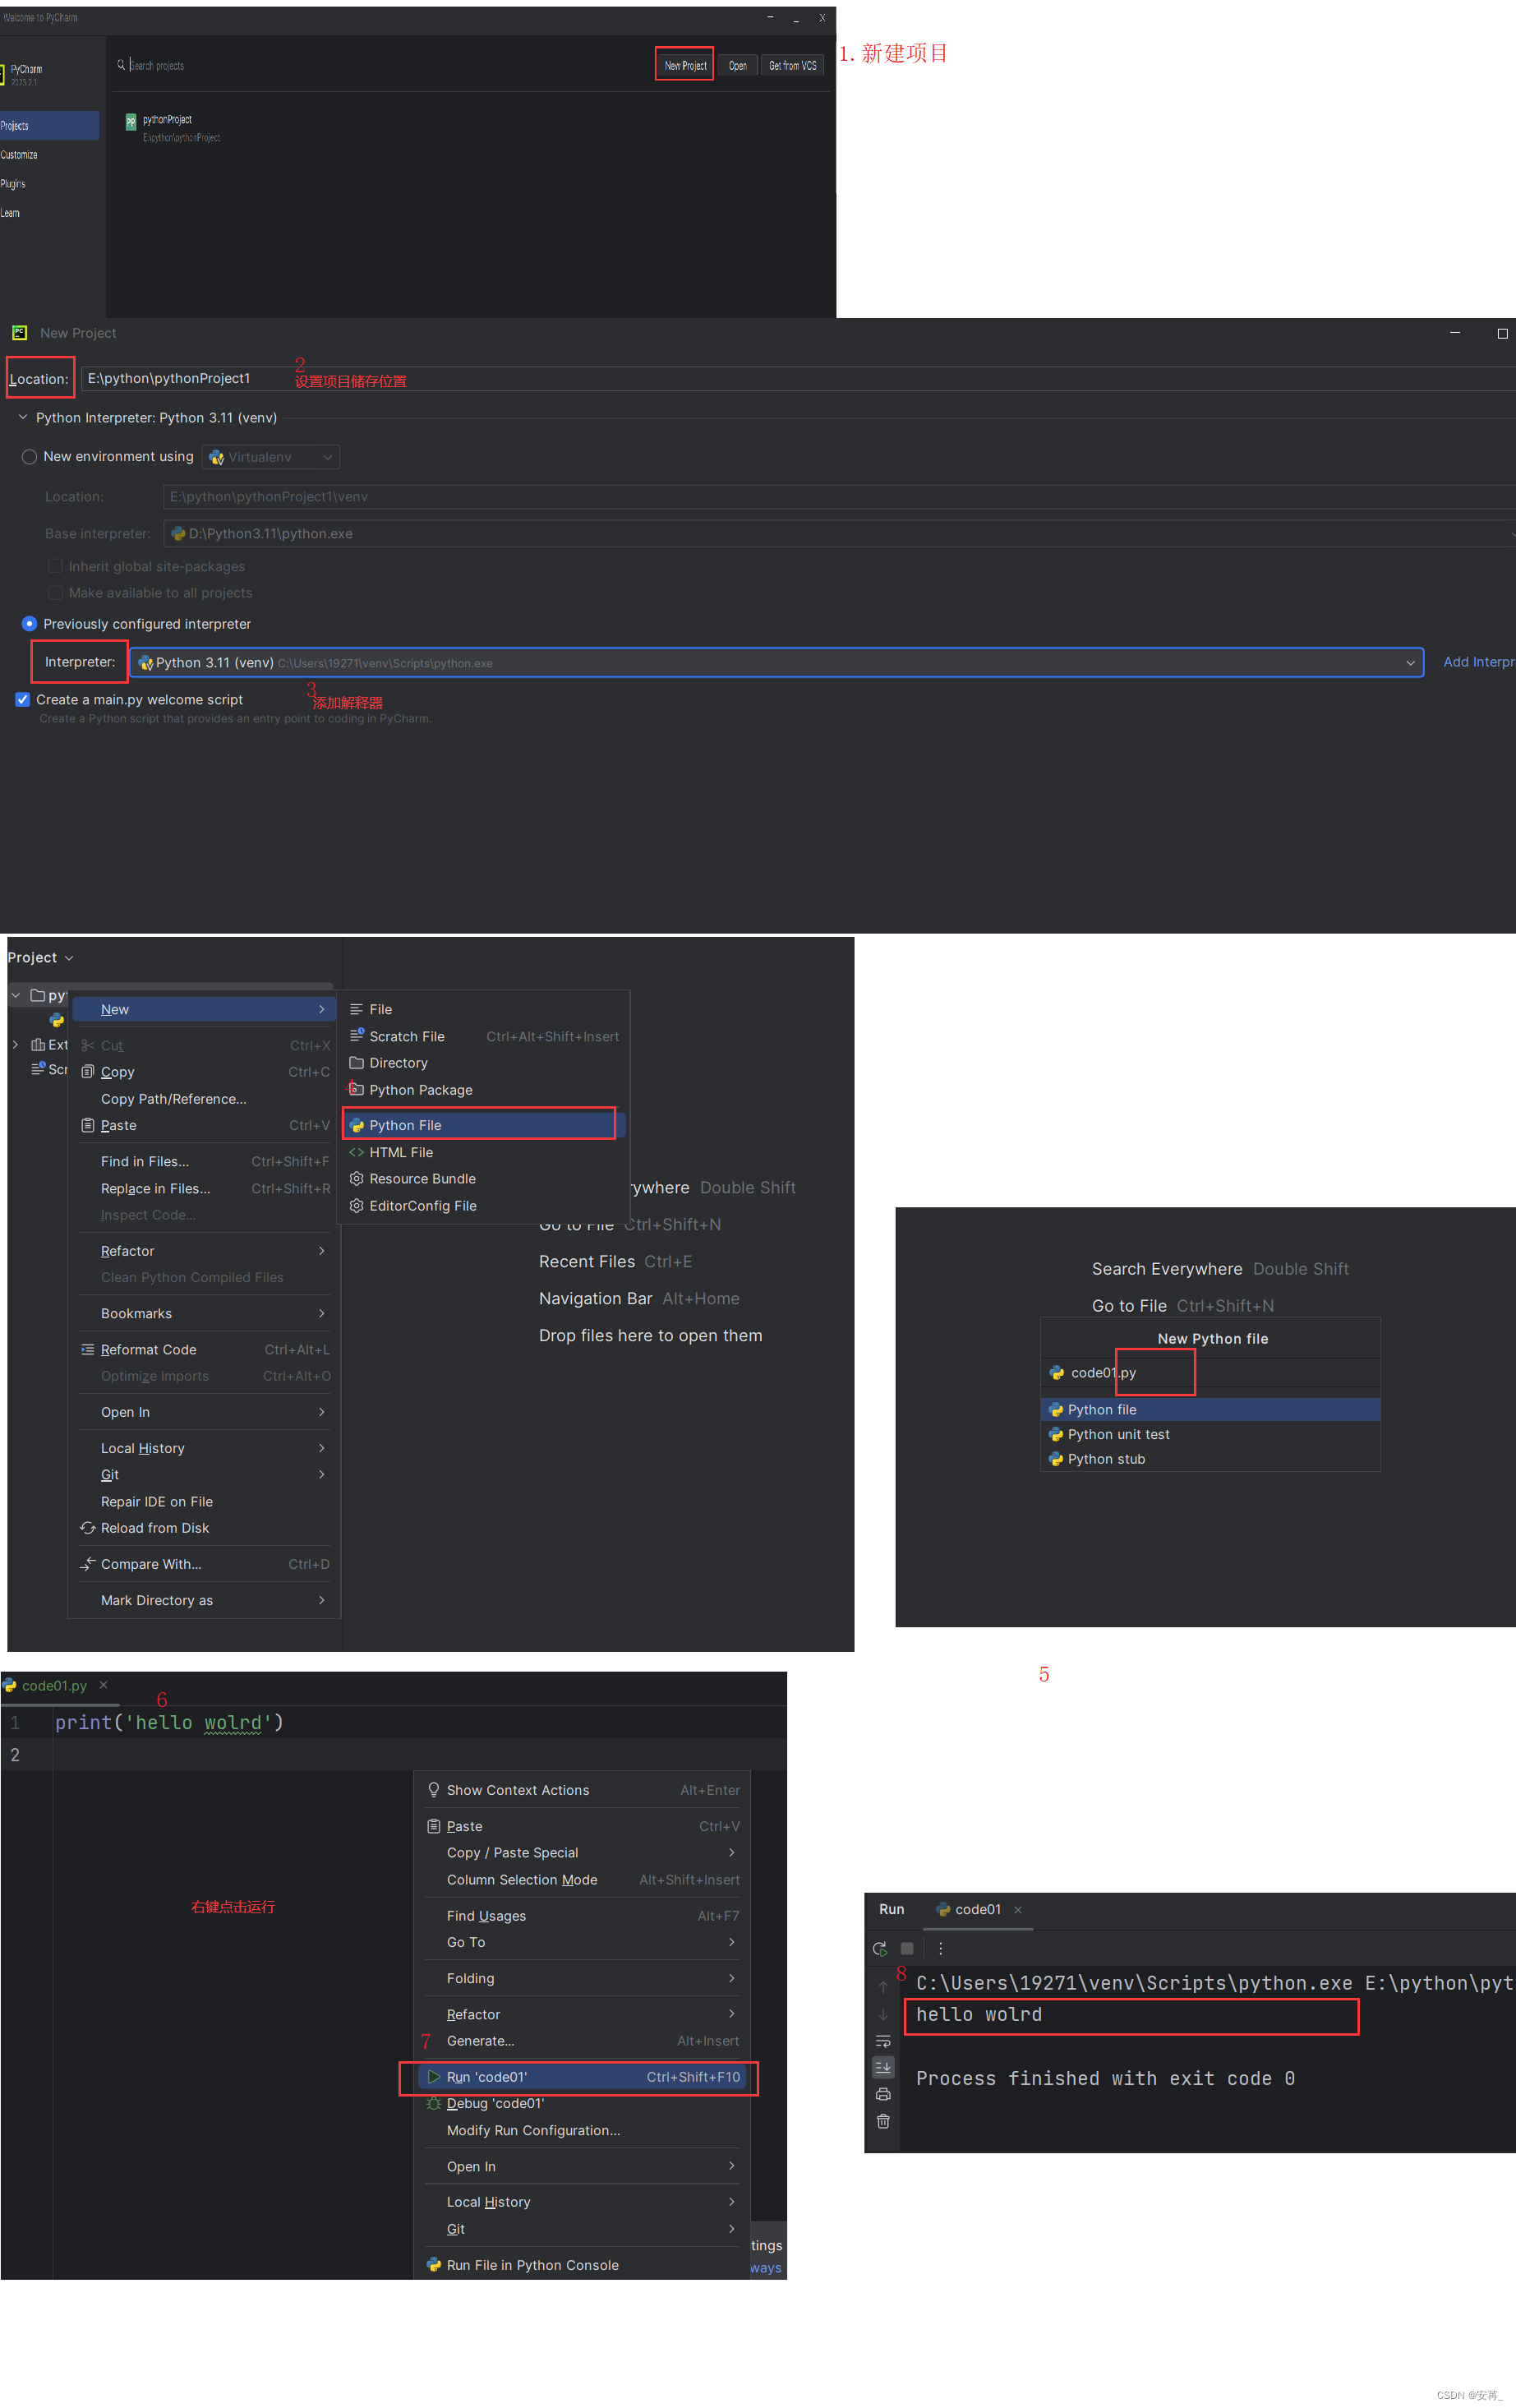The width and height of the screenshot is (1516, 2408).
Task: Click the Scratch File icon in the New submenu
Action: tap(356, 1036)
